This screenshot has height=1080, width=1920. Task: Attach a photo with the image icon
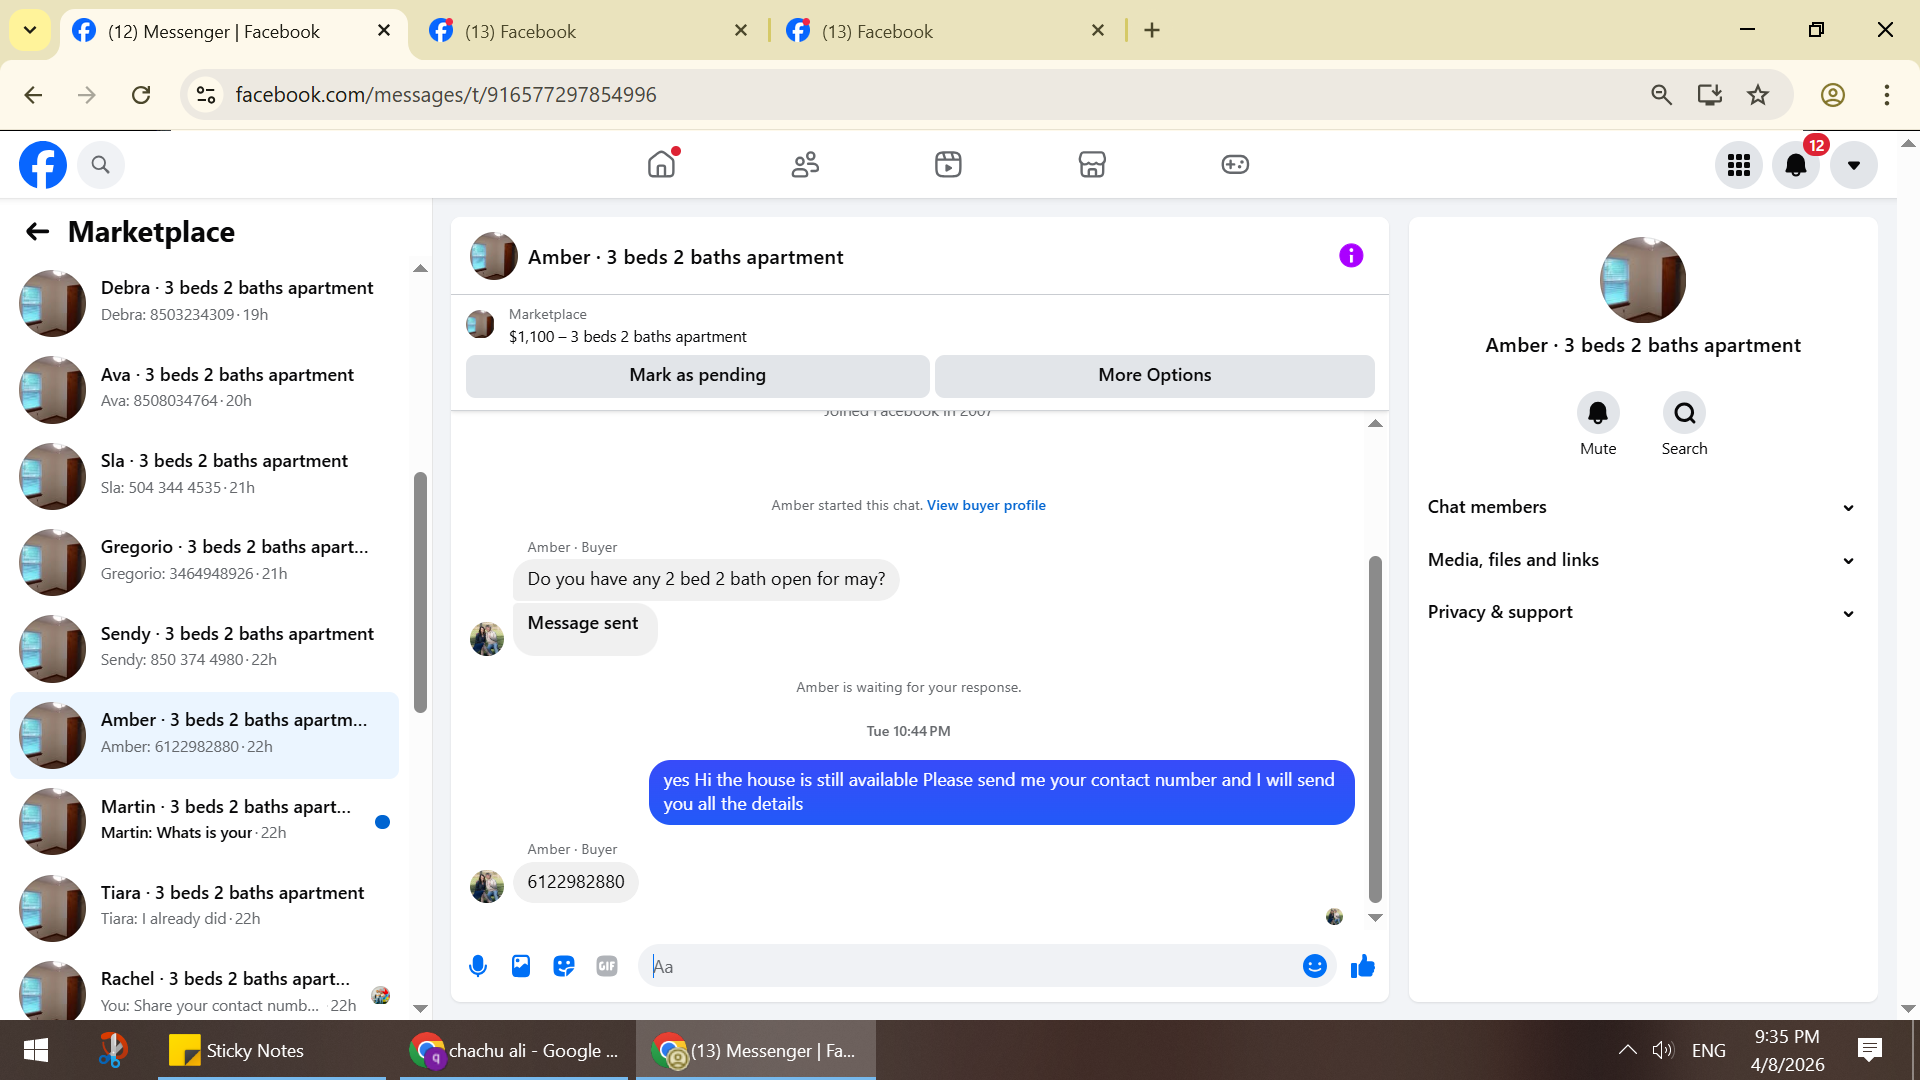click(521, 966)
